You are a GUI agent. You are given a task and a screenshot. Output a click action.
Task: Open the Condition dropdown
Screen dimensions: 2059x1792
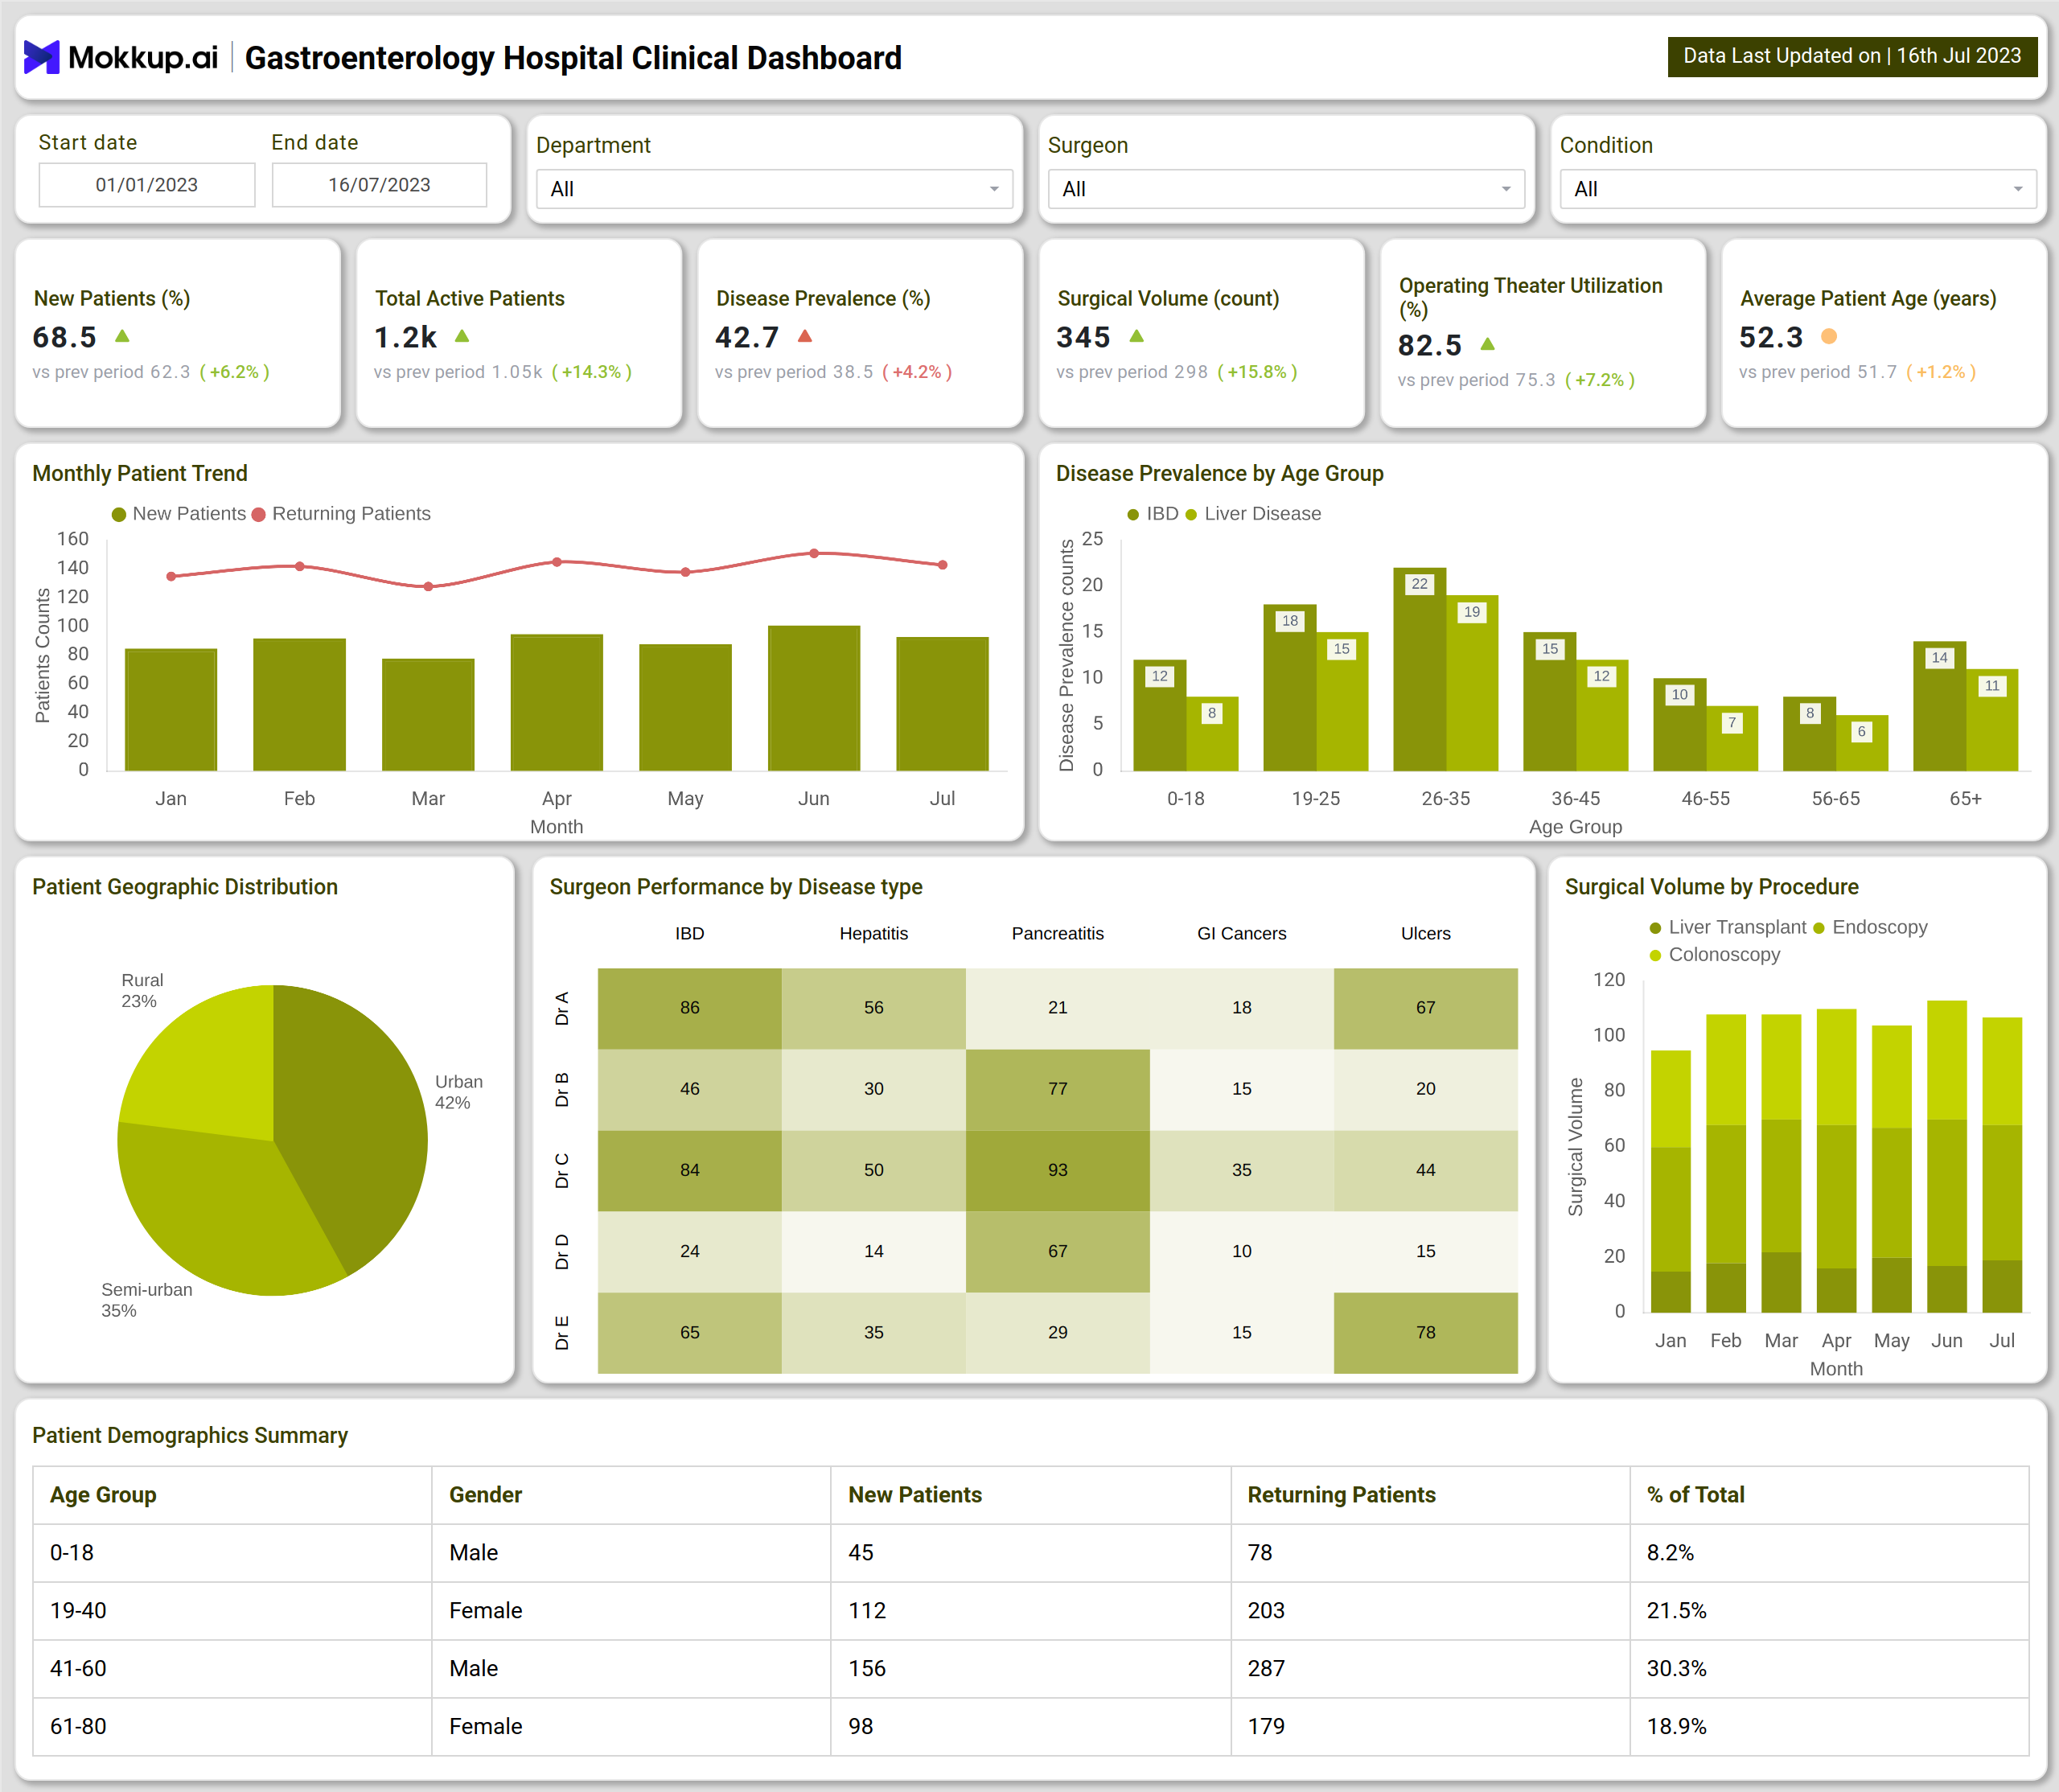coord(1798,189)
